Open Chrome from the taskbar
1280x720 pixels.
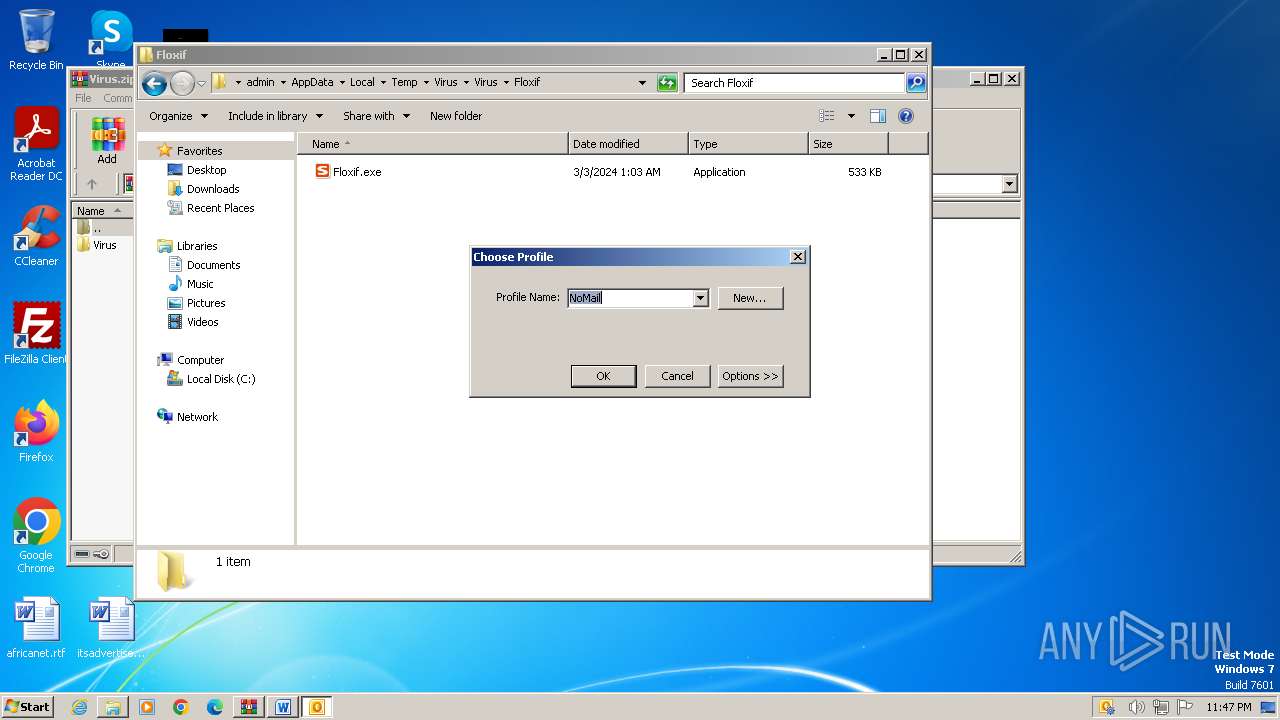[x=181, y=707]
